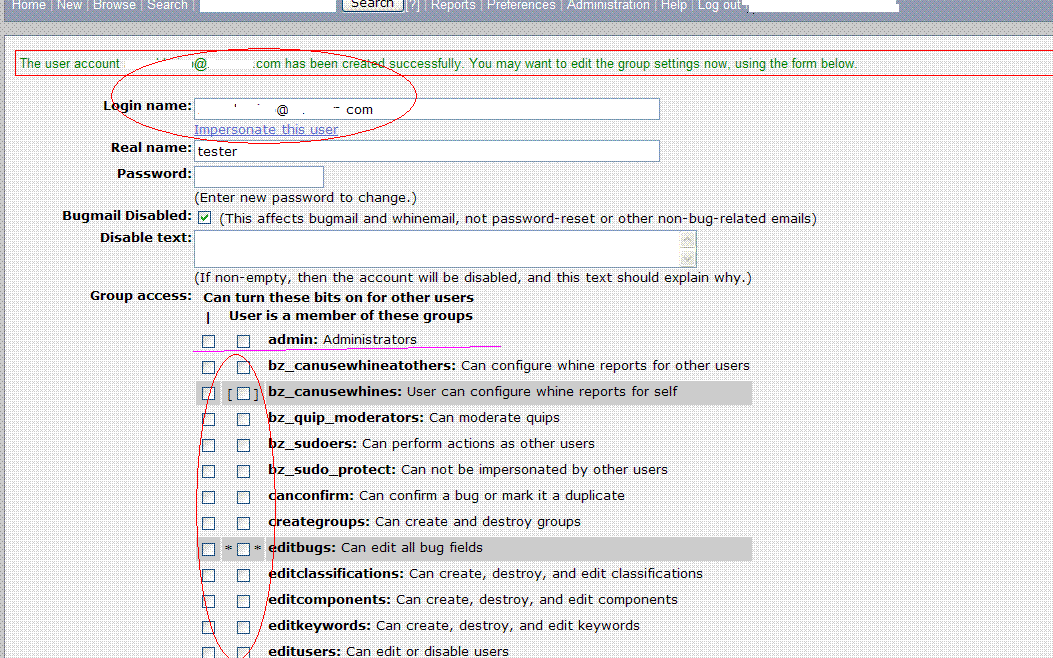Check bz_sudoers membership checkbox

tap(243, 445)
